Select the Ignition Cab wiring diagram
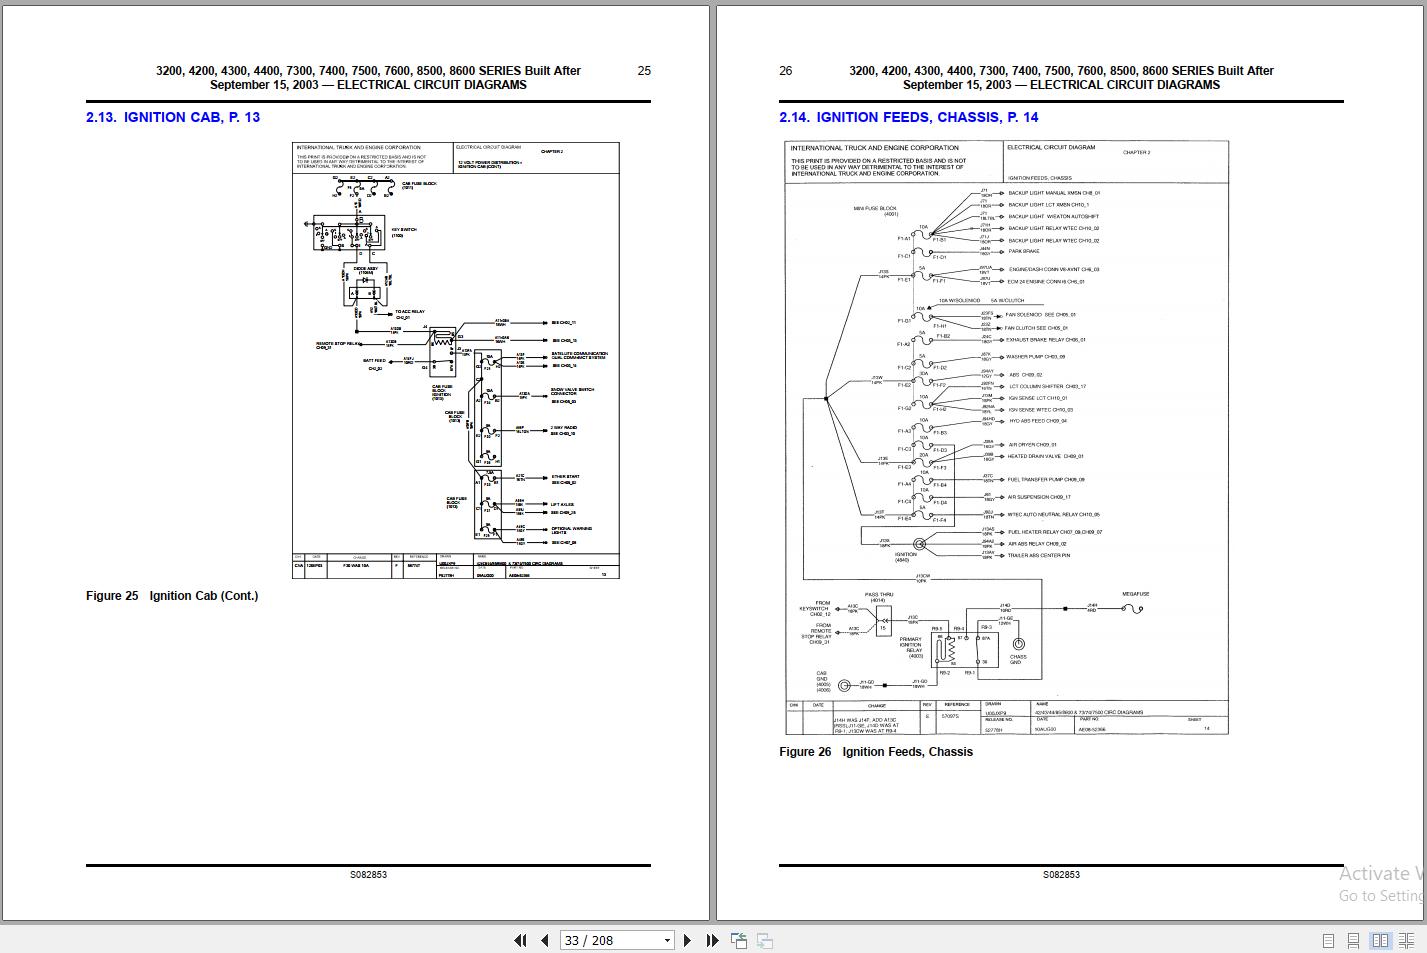The height and width of the screenshot is (953, 1427). 453,360
